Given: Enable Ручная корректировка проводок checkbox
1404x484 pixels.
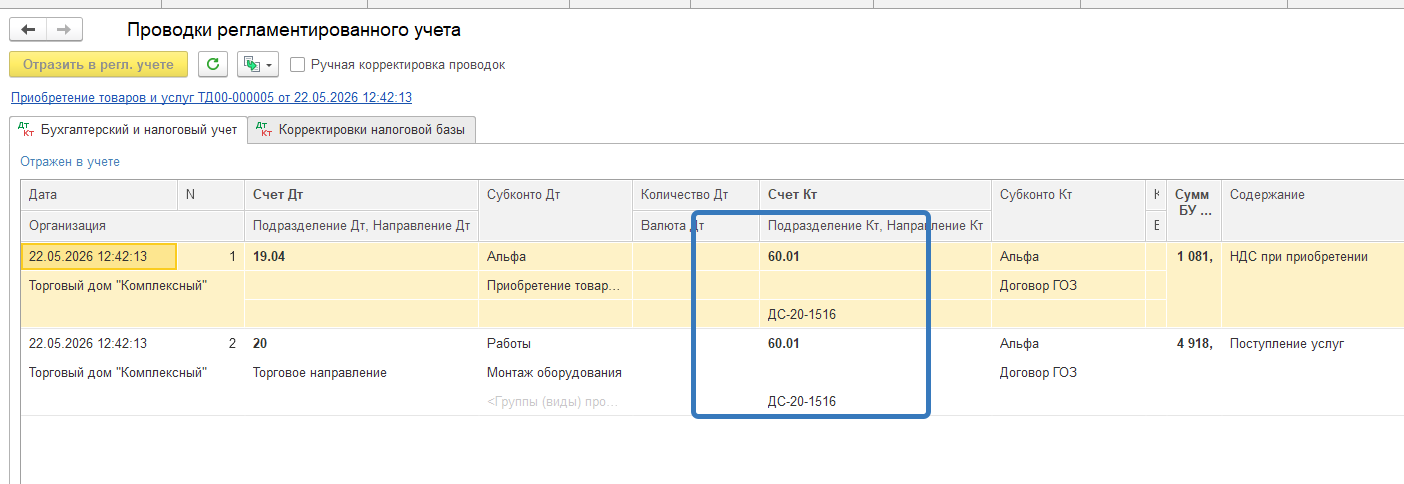Looking at the screenshot, I should [297, 65].
